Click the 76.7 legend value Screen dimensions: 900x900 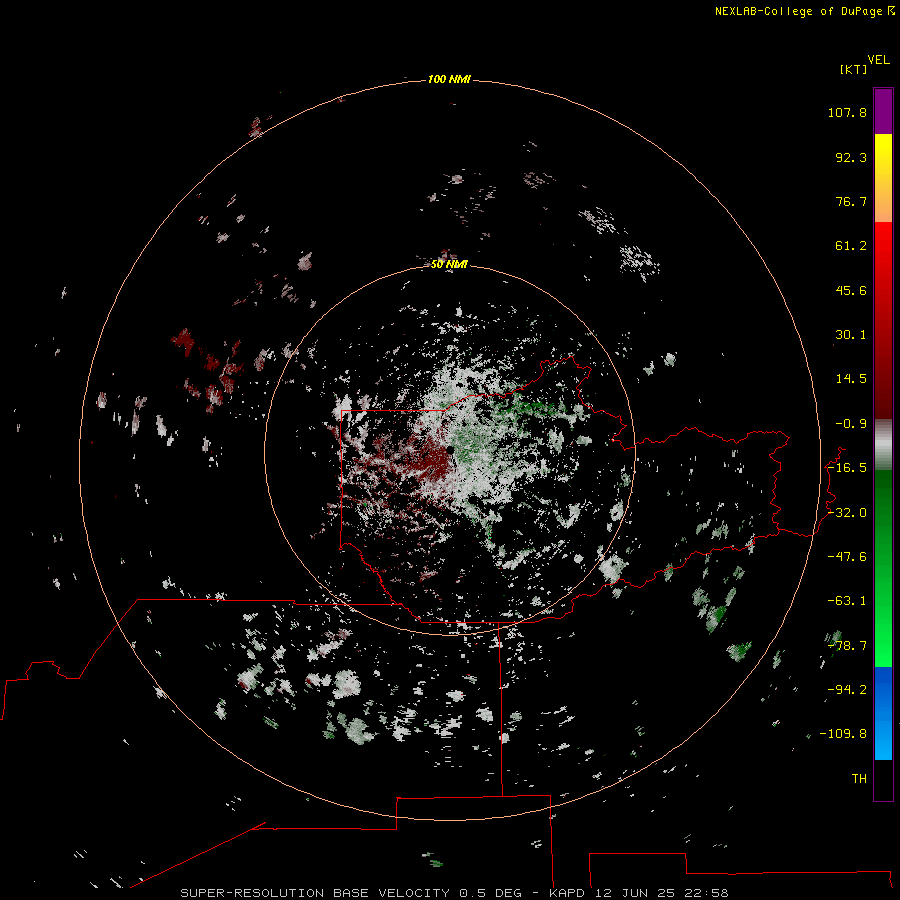(851, 201)
